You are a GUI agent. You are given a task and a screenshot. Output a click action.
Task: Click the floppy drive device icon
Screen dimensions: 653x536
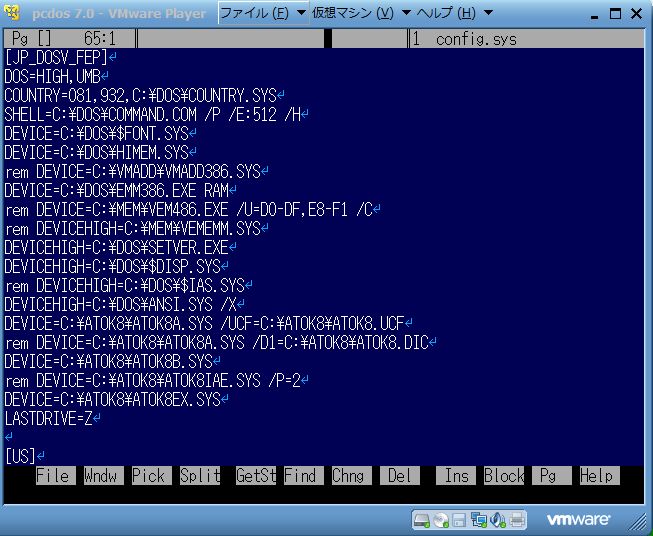click(459, 520)
